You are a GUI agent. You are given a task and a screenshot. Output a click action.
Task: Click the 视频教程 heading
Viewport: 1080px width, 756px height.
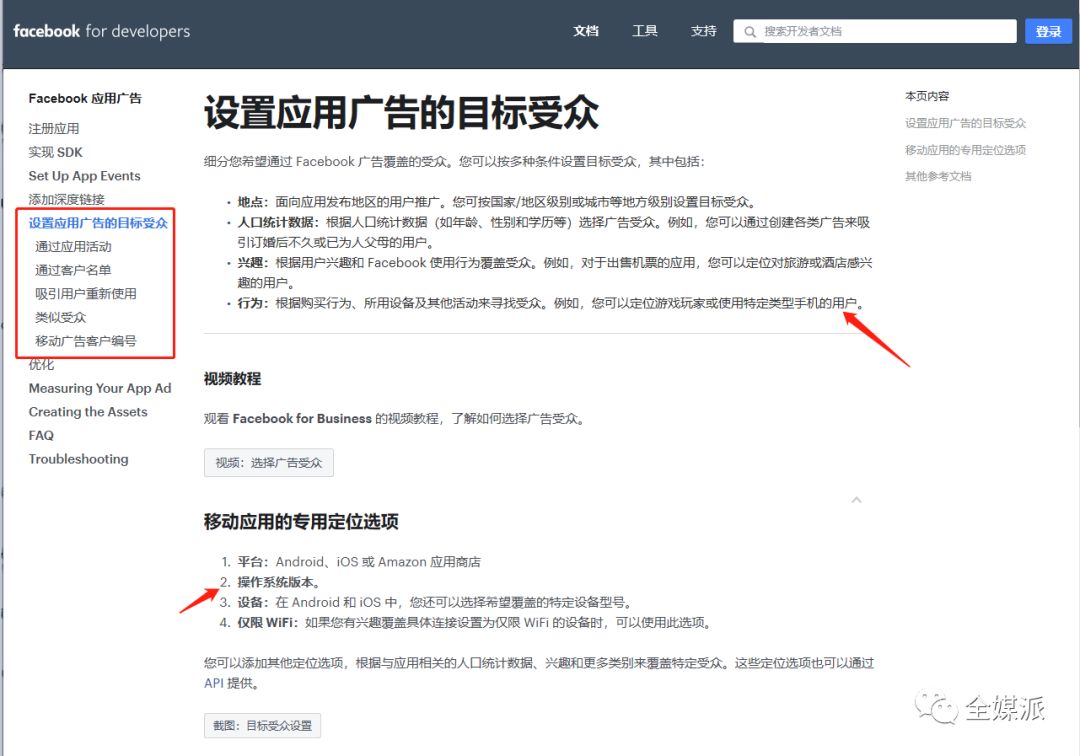(232, 379)
